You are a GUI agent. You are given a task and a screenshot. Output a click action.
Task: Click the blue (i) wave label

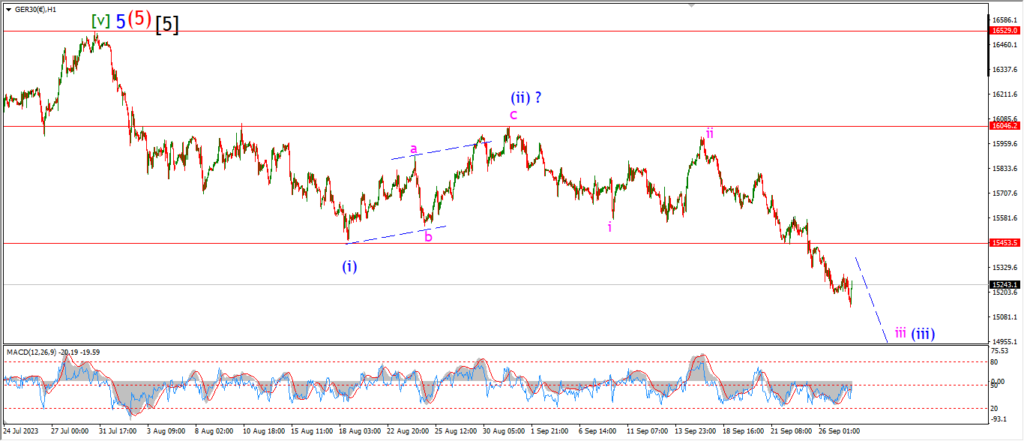tap(350, 267)
